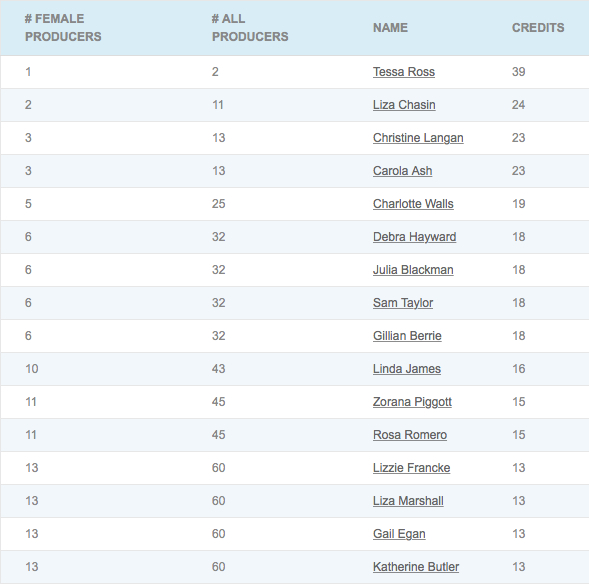Open the Katherine Butler link
589x584 pixels.
pos(416,567)
